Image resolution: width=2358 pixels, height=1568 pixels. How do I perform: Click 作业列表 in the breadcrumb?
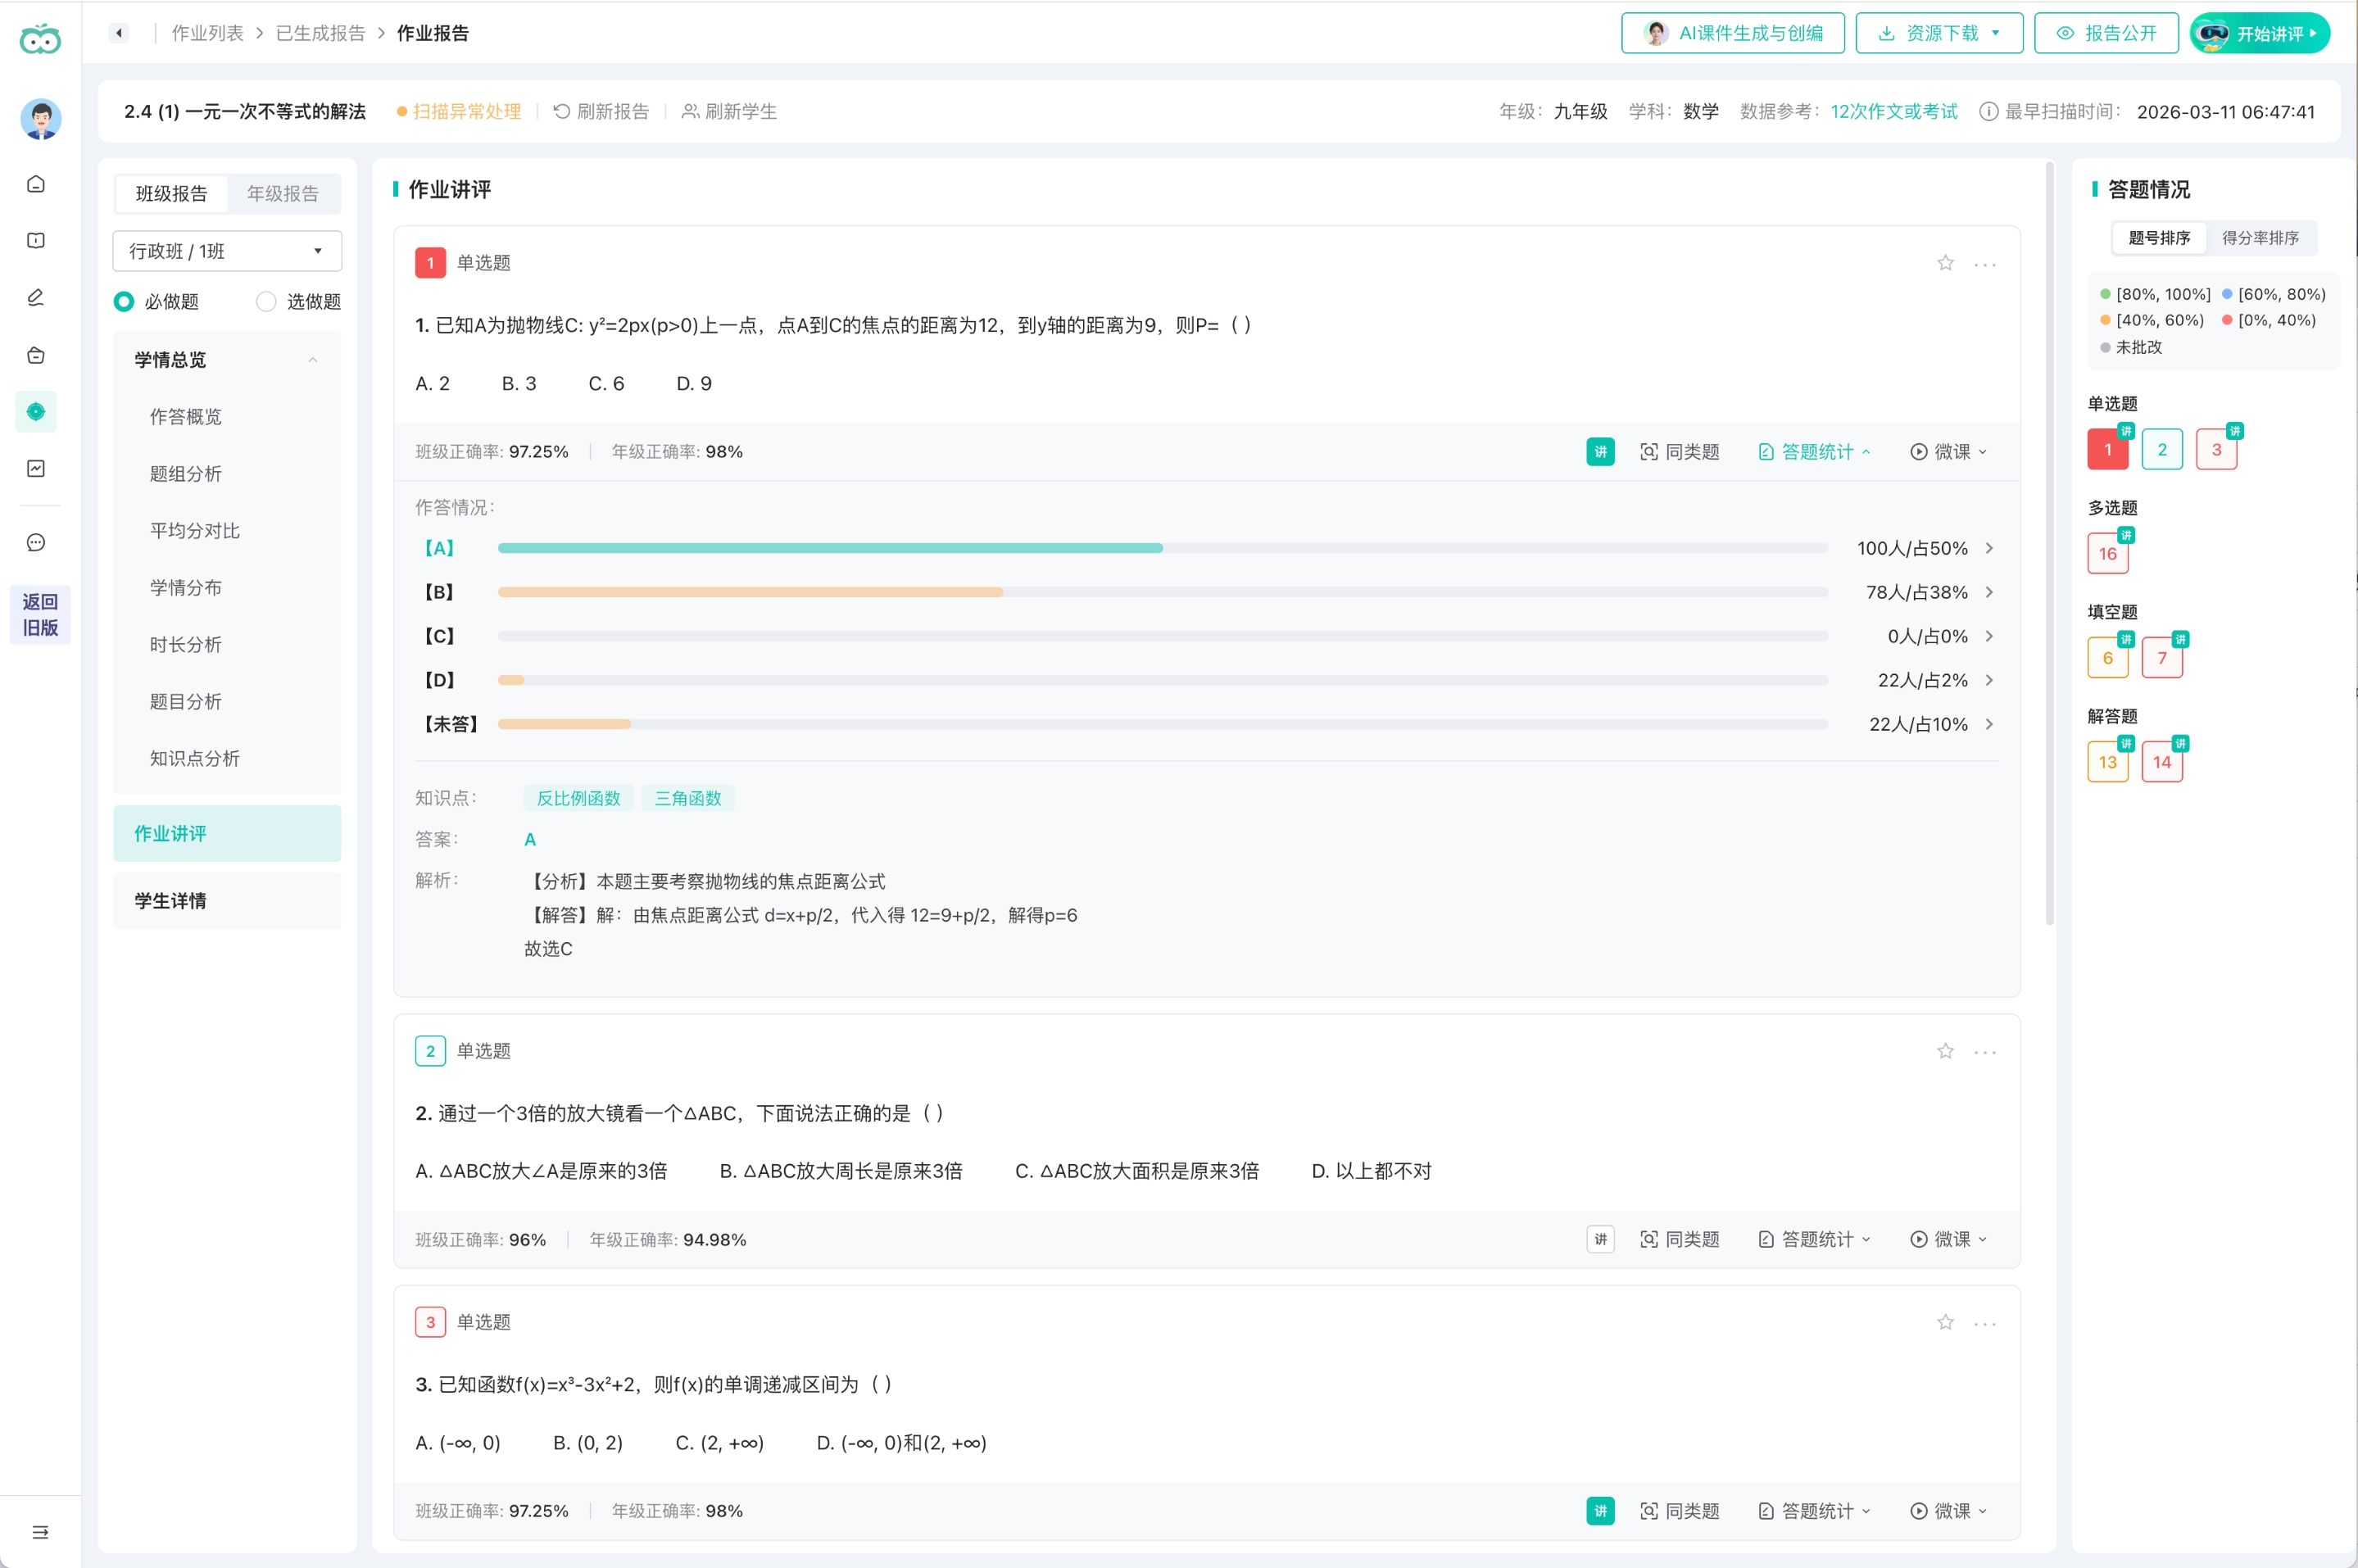coord(208,33)
